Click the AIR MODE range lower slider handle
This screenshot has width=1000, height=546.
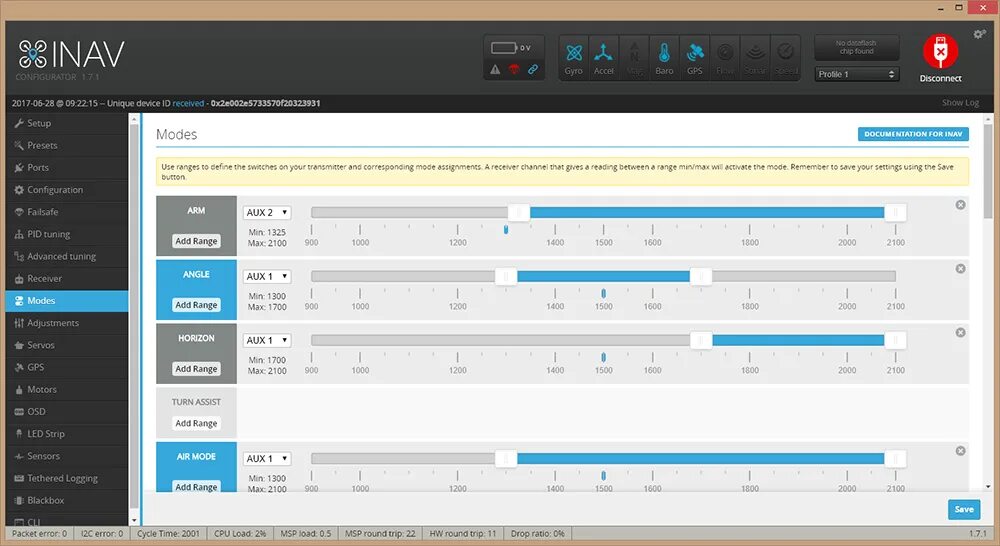pyautogui.click(x=506, y=459)
